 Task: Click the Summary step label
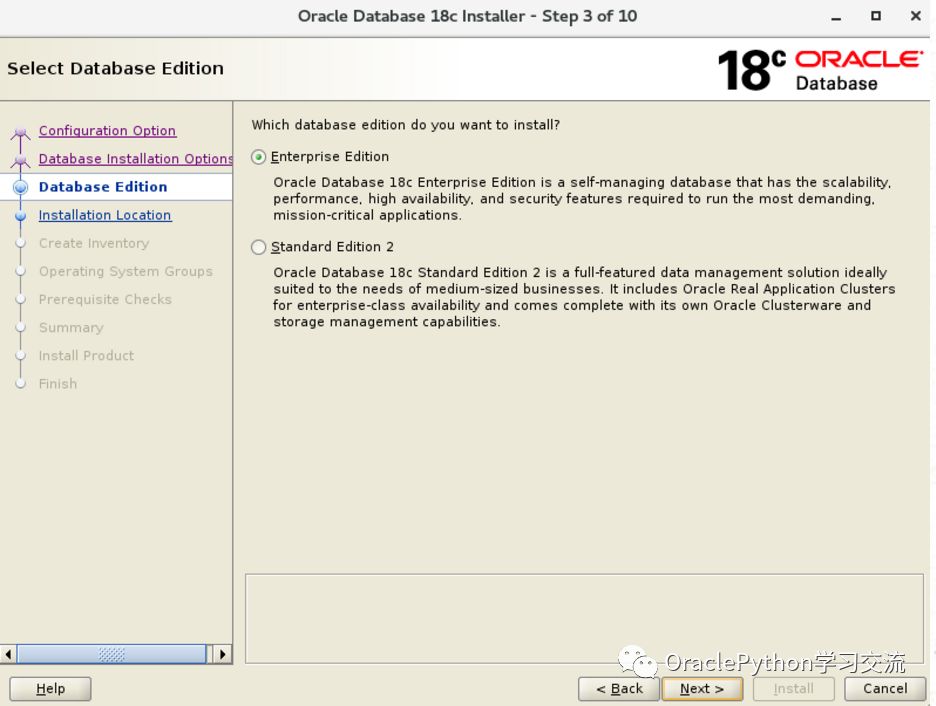pyautogui.click(x=71, y=328)
